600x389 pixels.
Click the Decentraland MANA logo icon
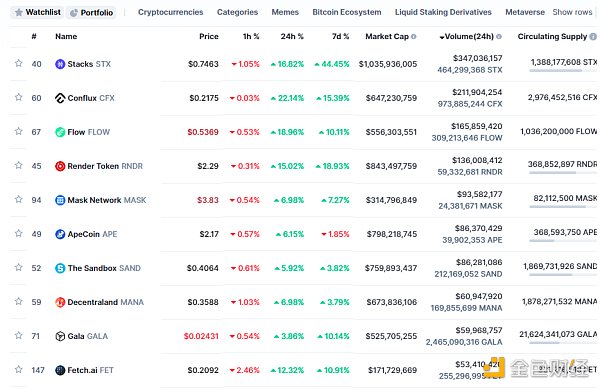tap(60, 302)
